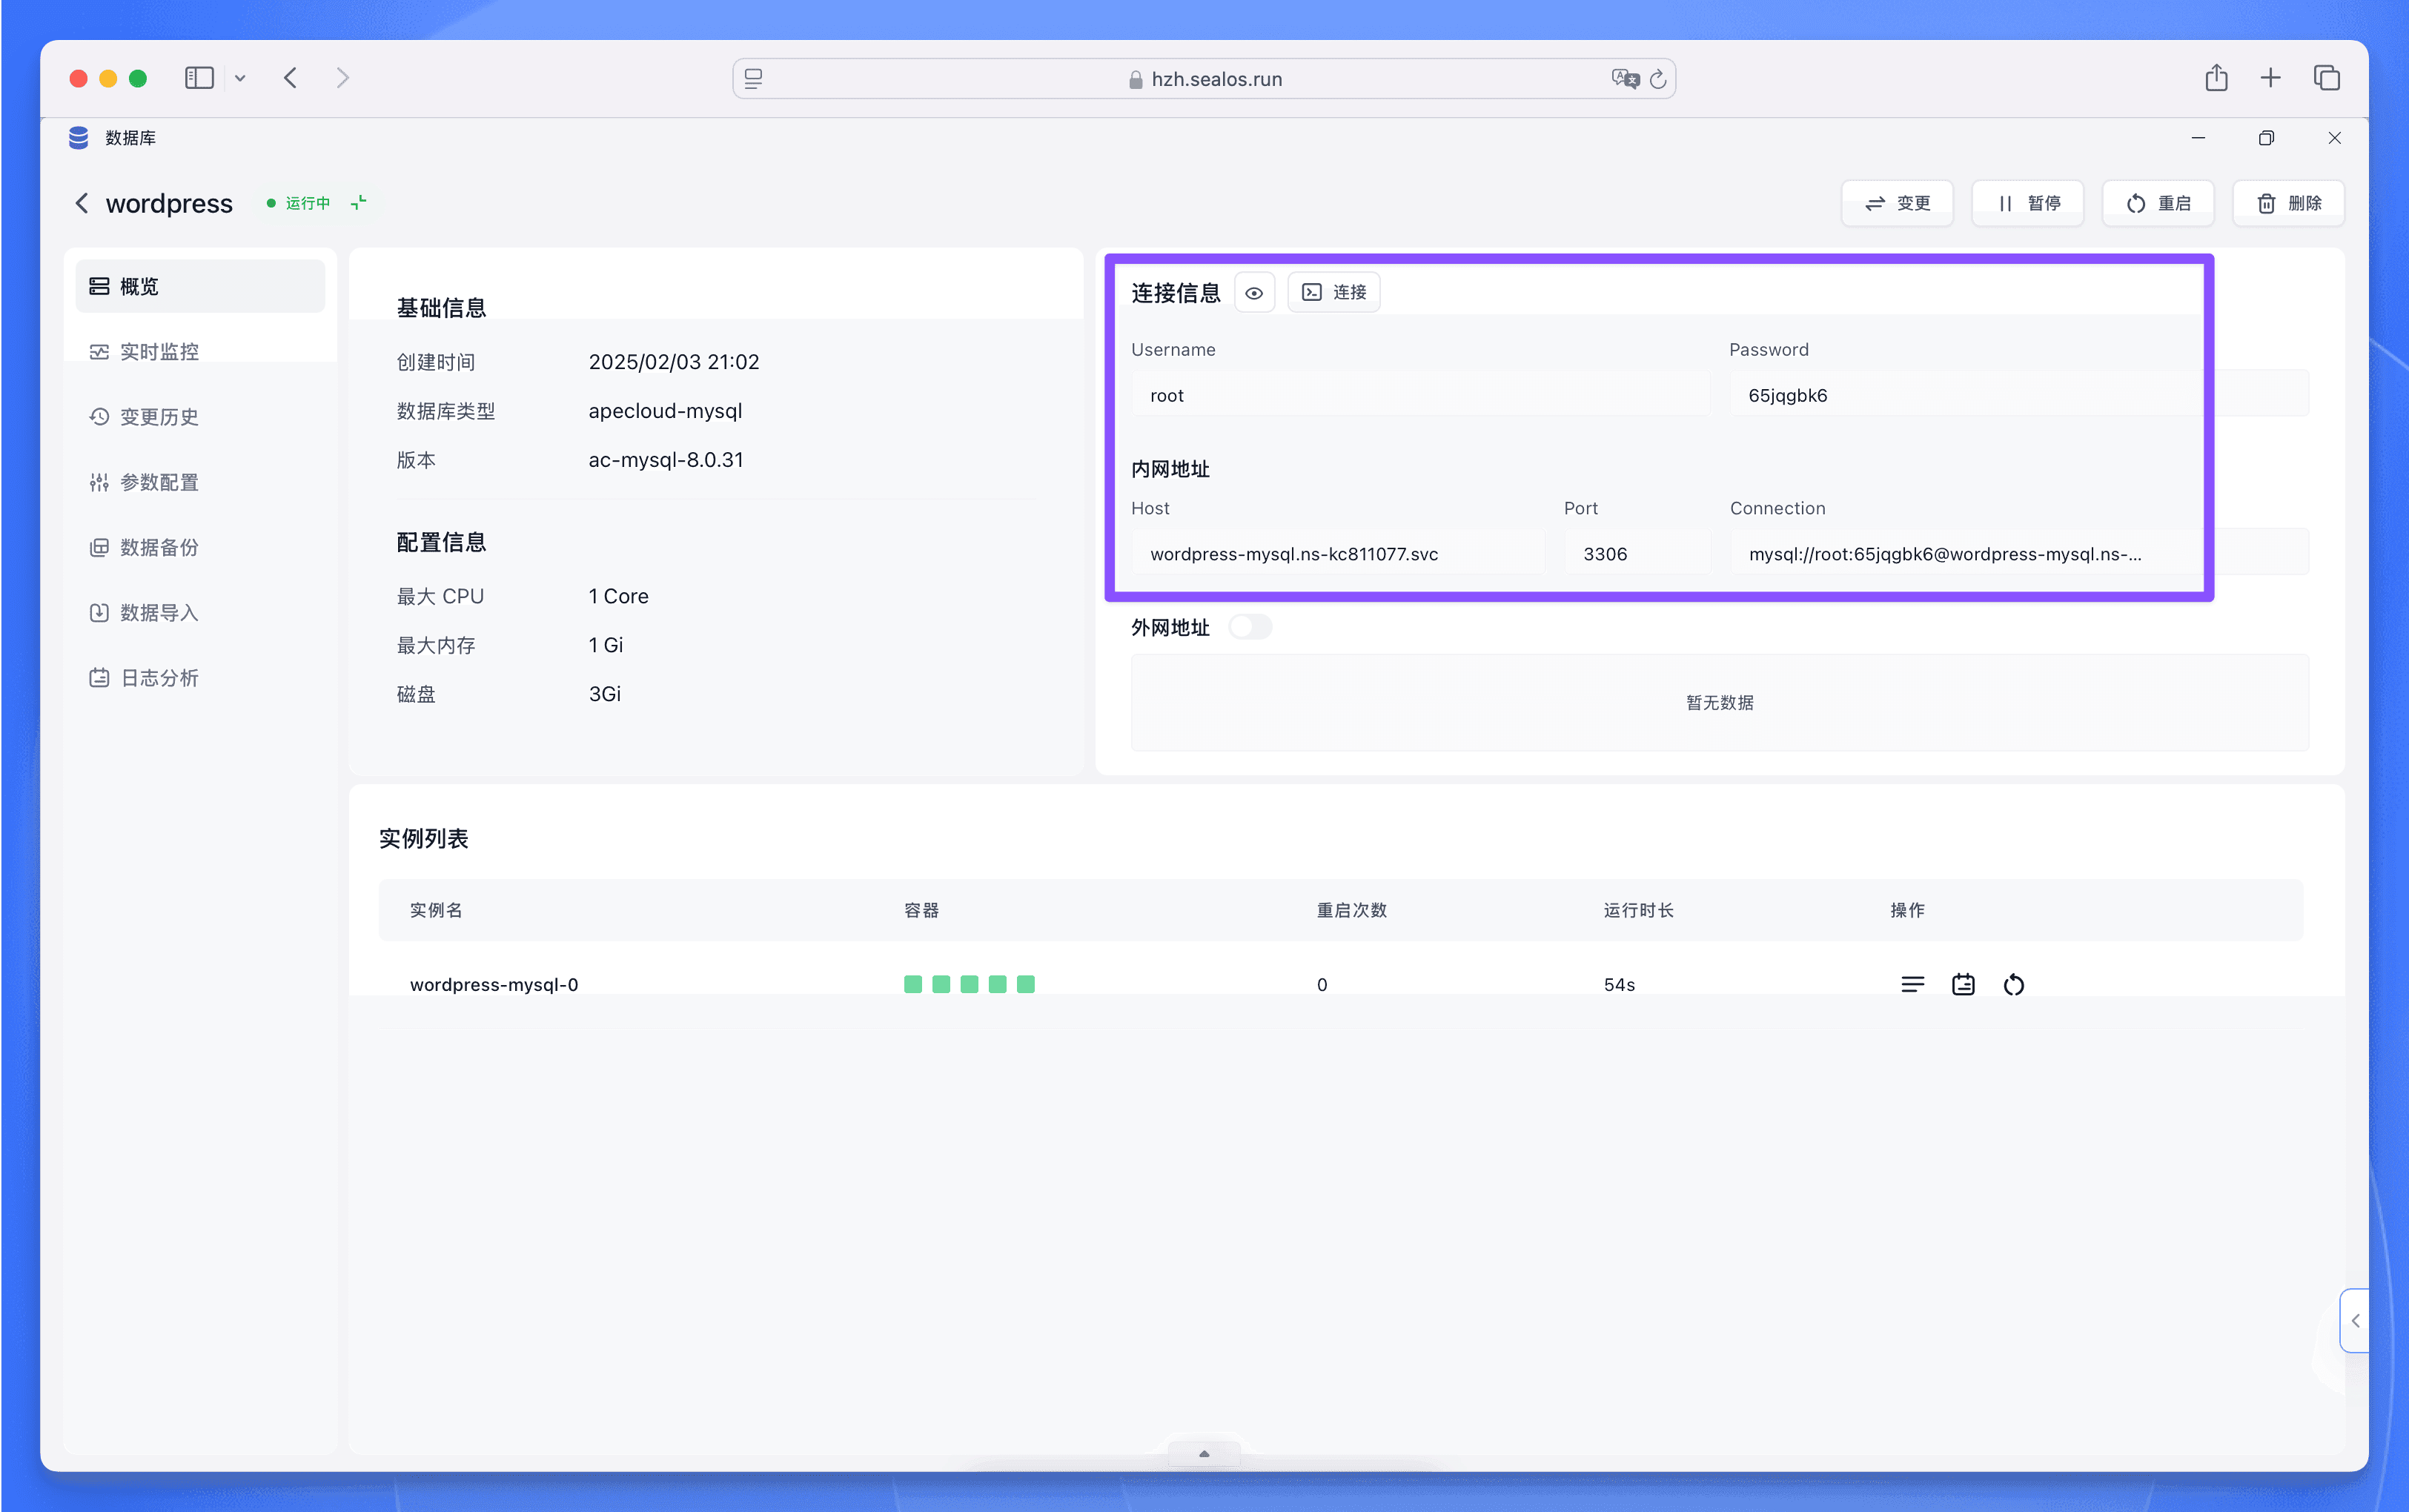
Task: Open the 数据备份 sidebar tab
Action: (x=200, y=548)
